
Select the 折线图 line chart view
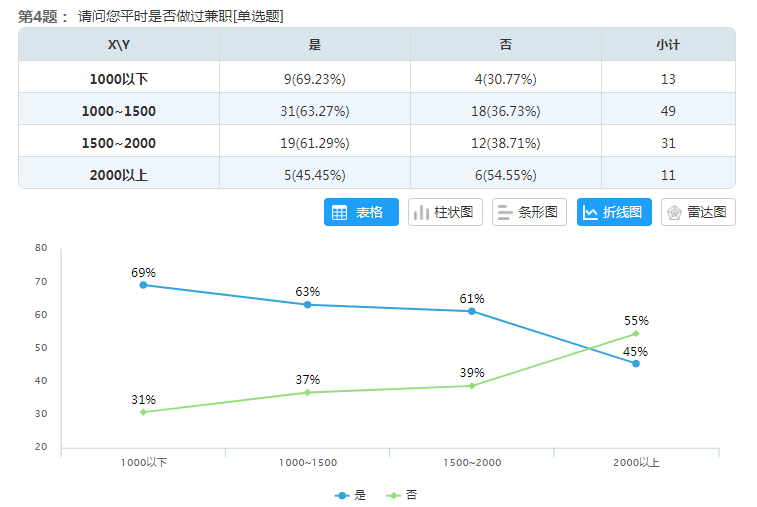pos(614,212)
